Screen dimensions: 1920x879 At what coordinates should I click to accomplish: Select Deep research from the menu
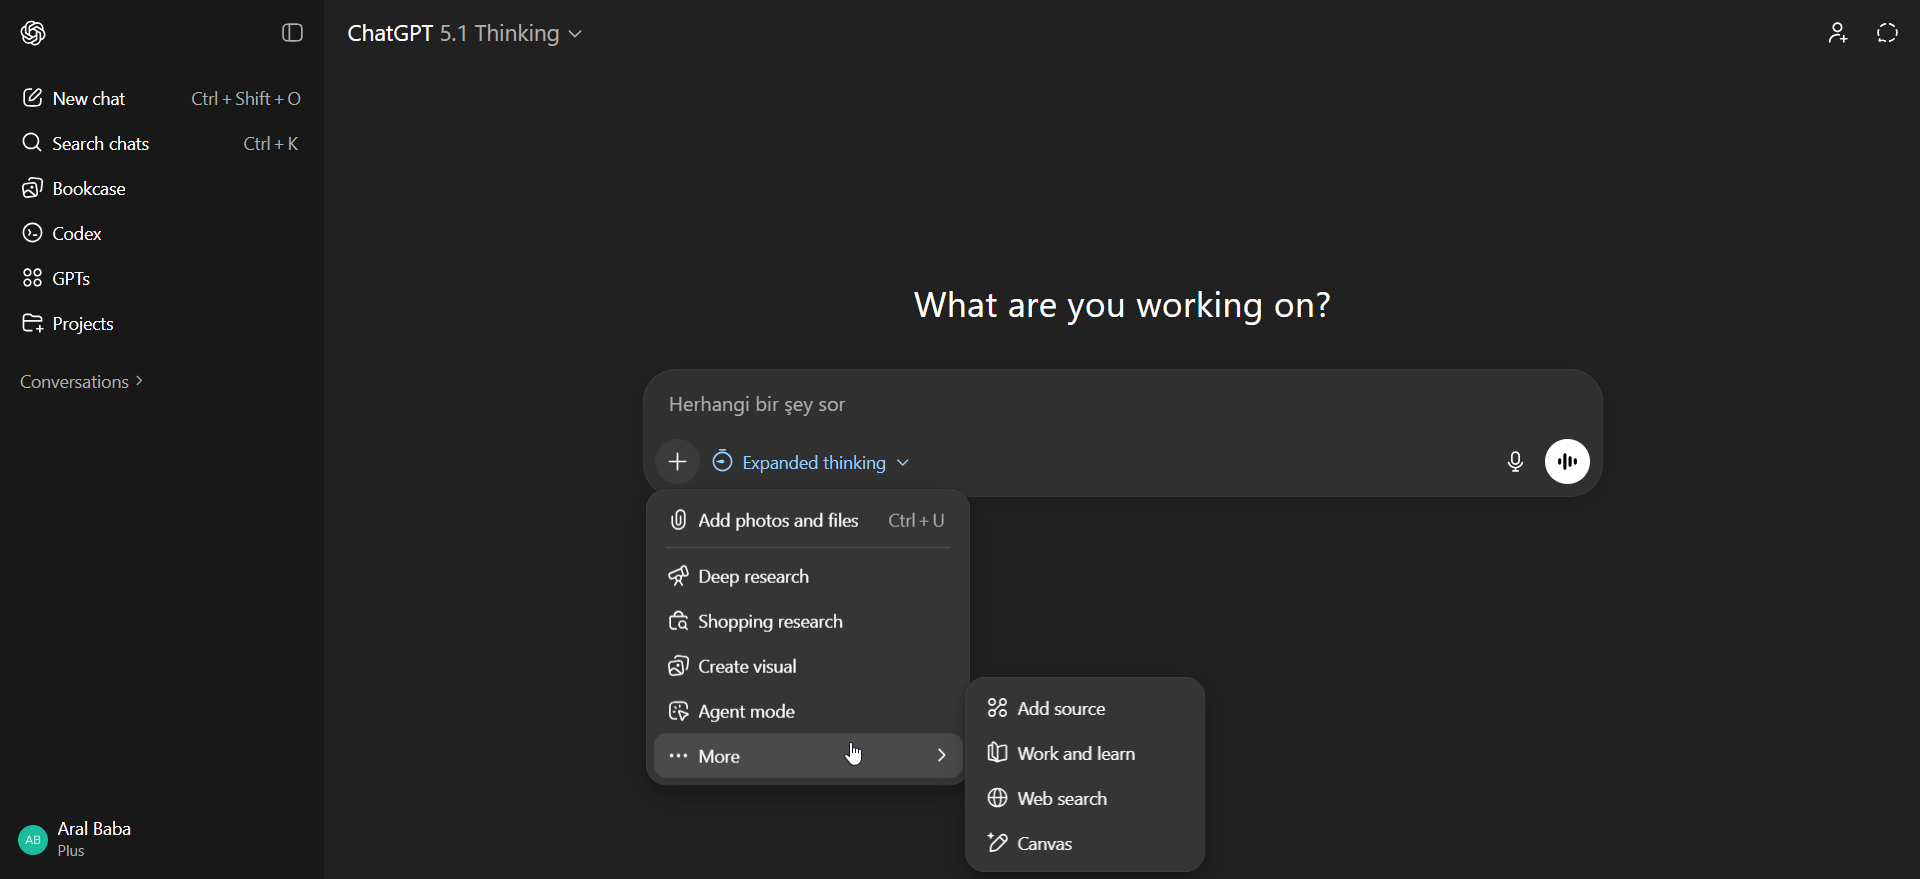[753, 577]
